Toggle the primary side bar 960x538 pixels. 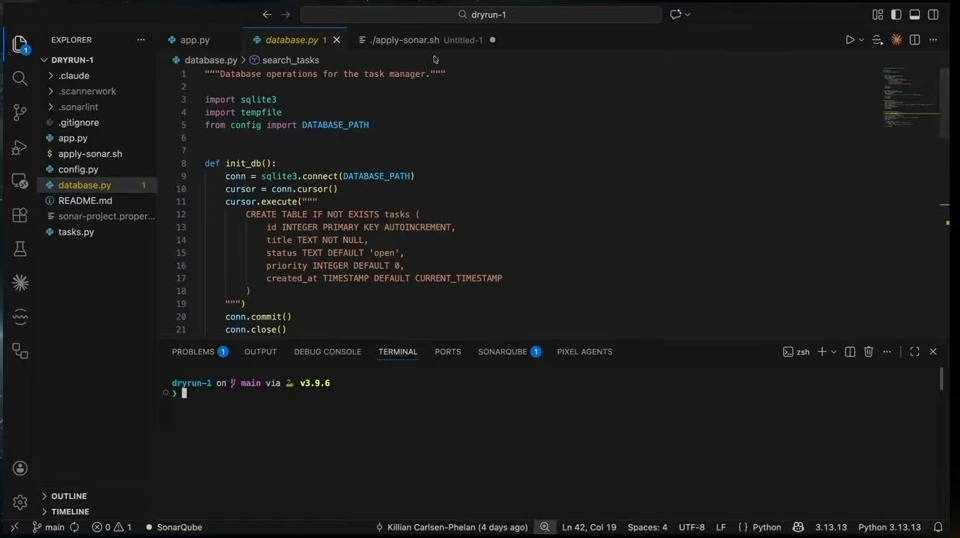[896, 14]
